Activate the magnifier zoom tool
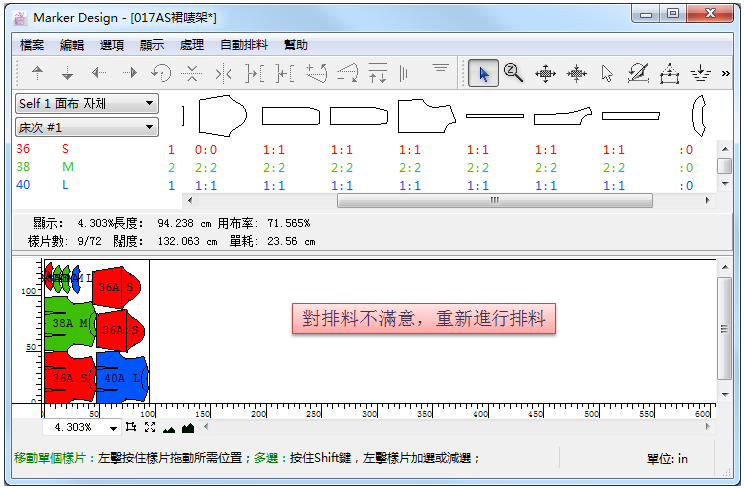Image resolution: width=744 pixels, height=489 pixels. pos(514,73)
